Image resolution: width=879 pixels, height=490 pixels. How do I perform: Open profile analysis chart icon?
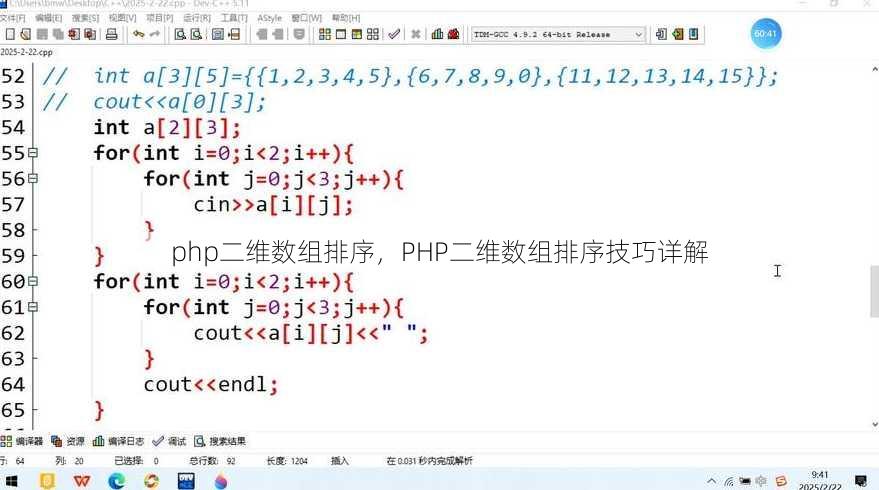[437, 34]
